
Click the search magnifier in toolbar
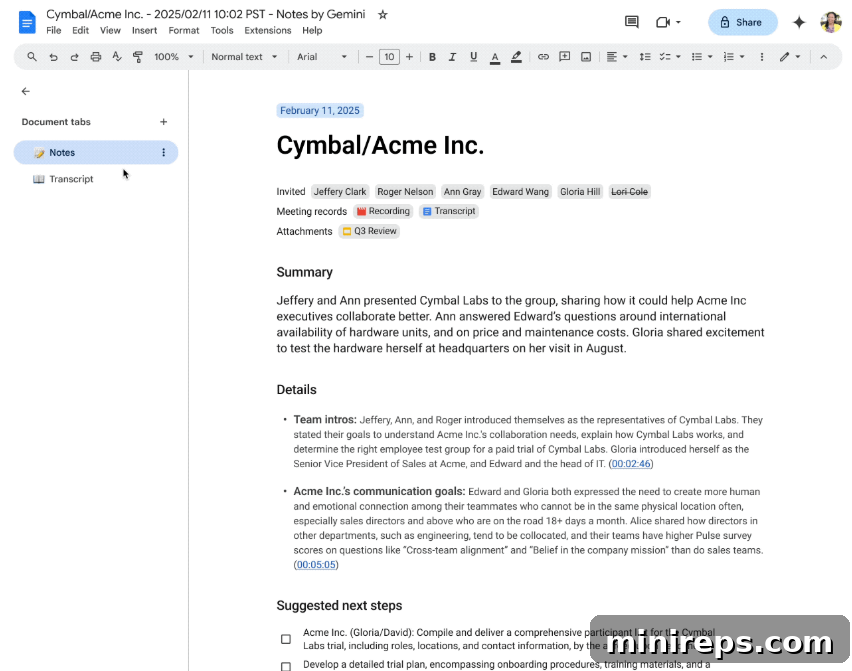32,57
